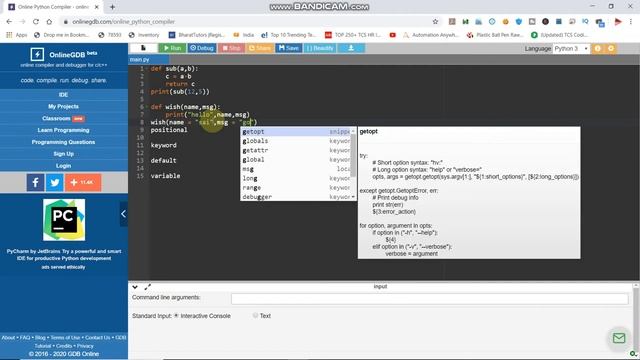Viewport: 640px width, 360px height.
Task: Select the Text standard input radio button
Action: pyautogui.click(x=256, y=316)
